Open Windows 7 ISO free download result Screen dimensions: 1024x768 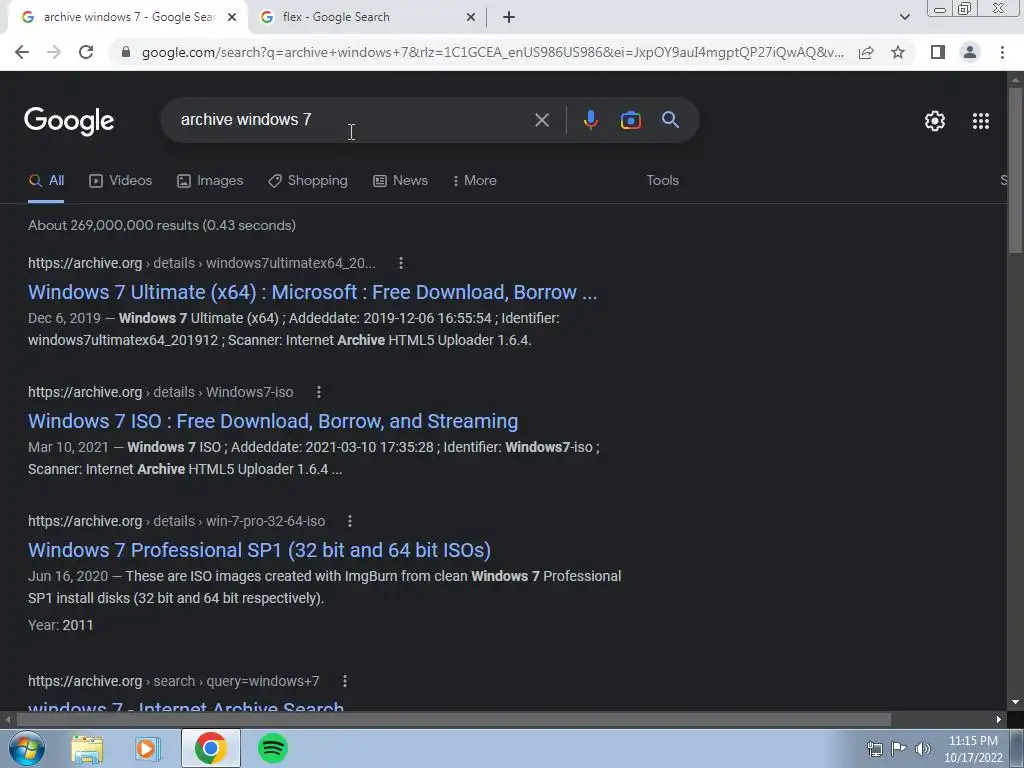(273, 421)
